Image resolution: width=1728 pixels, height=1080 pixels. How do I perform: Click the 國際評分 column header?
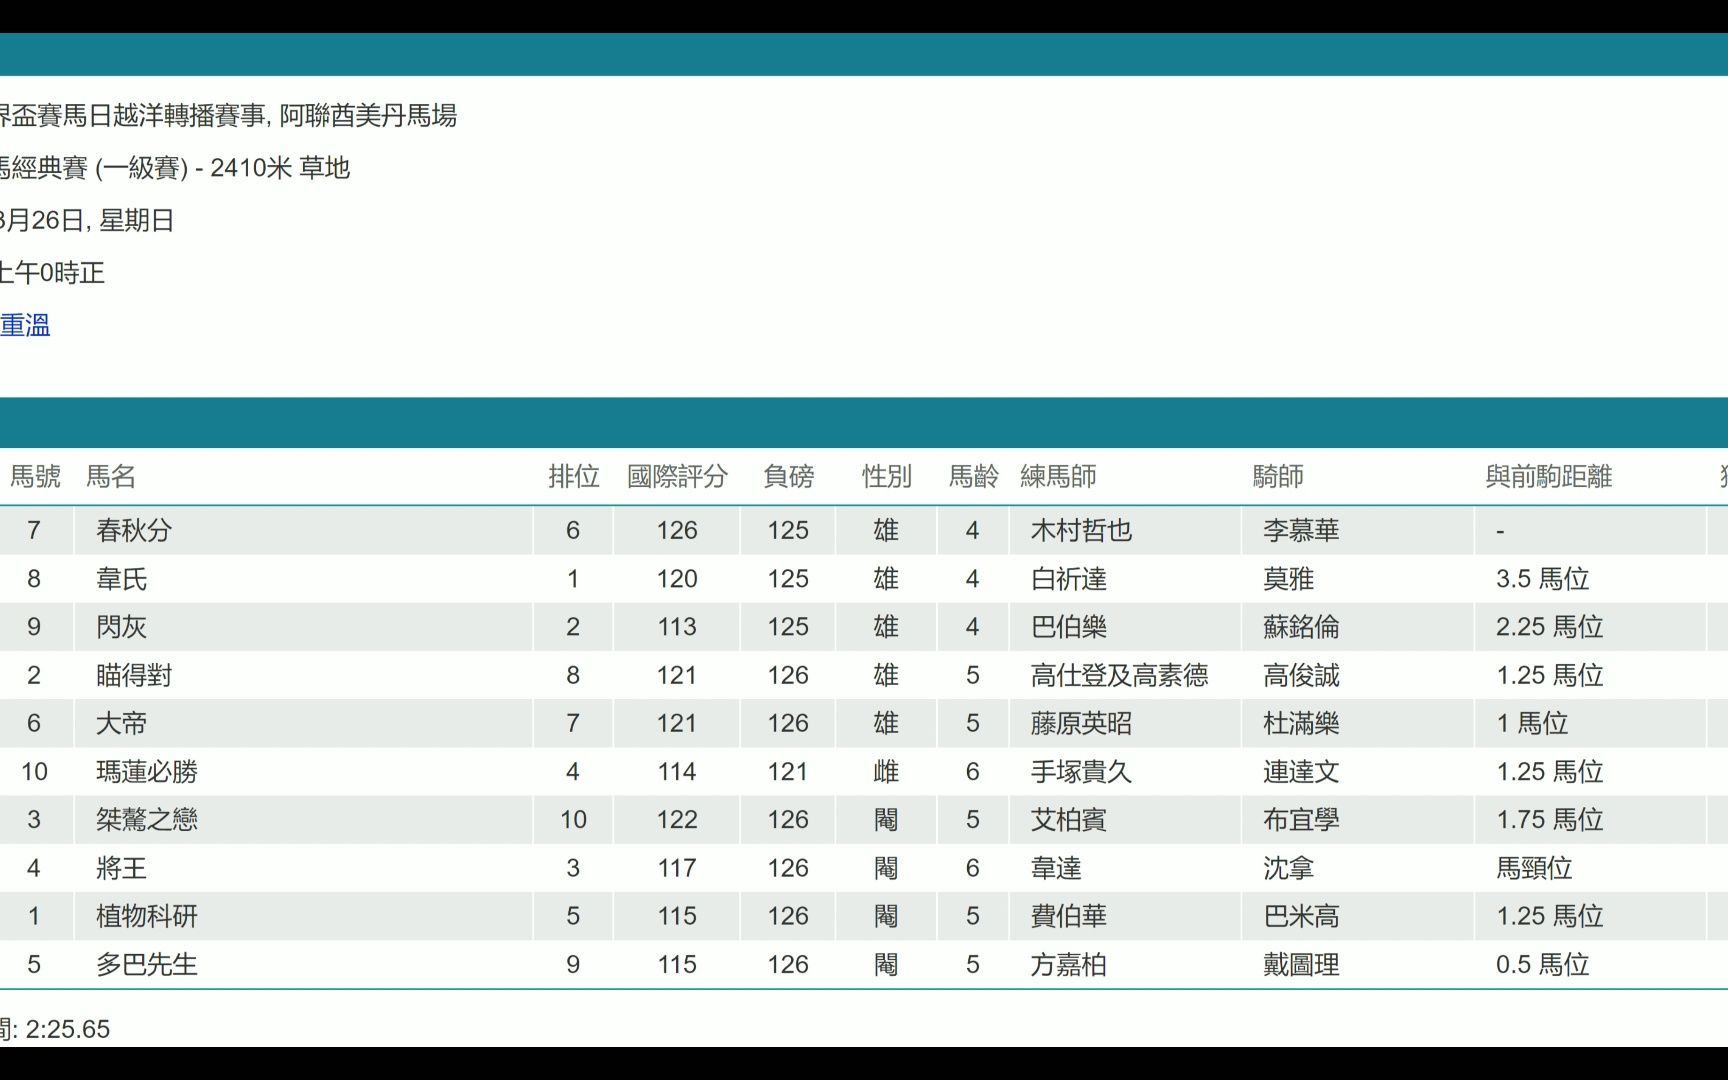(x=677, y=476)
